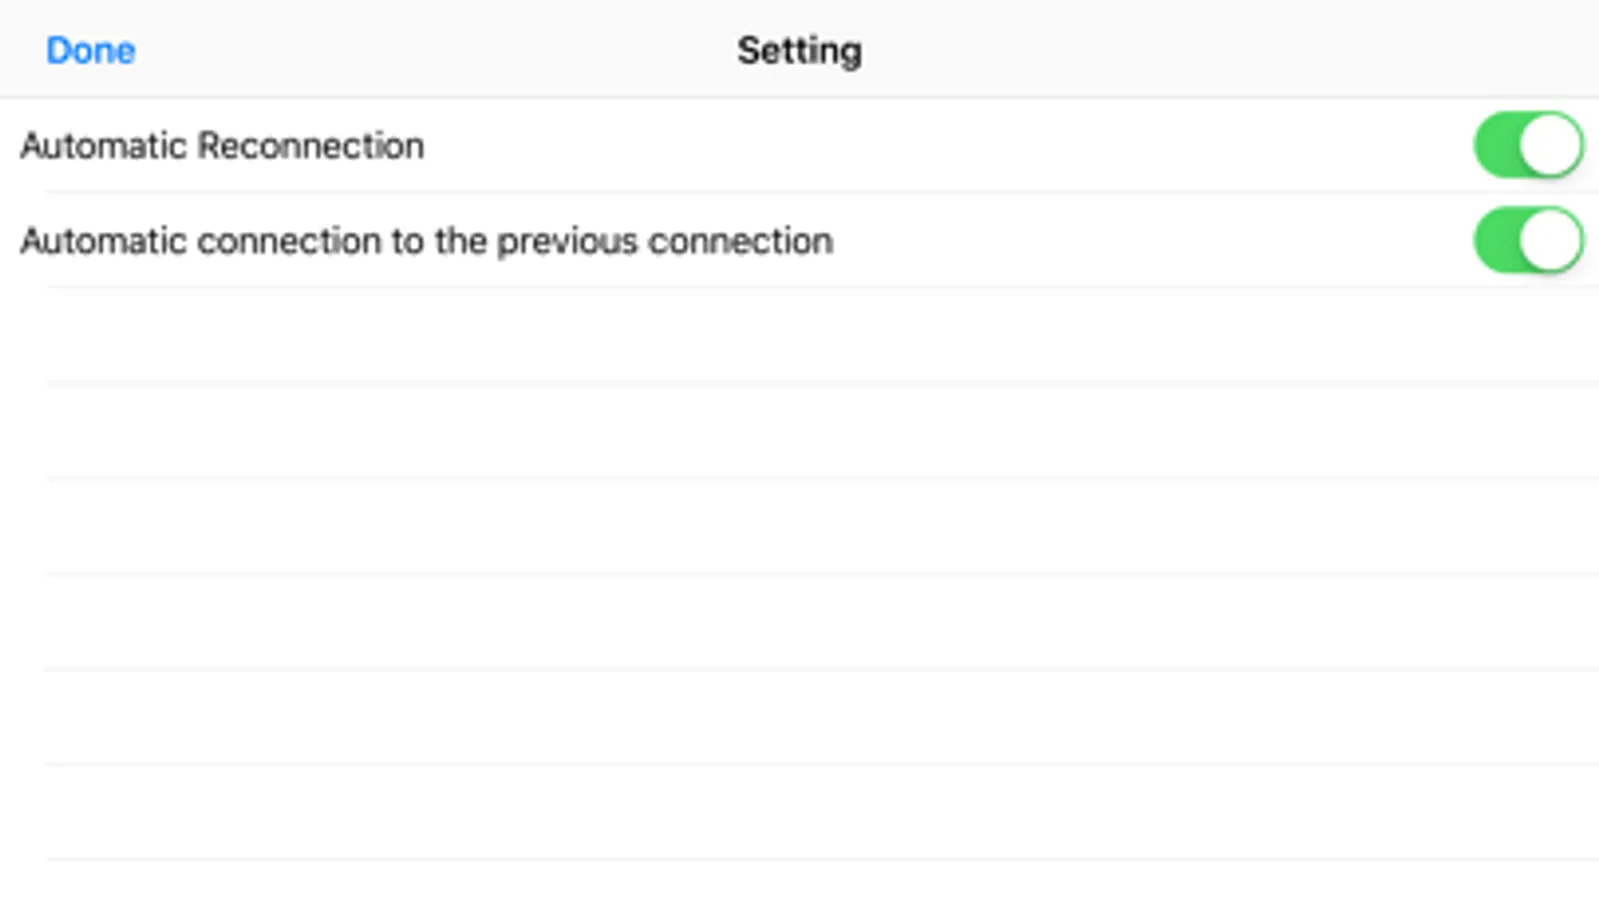Click green track of previous connection toggle
The height and width of the screenshot is (900, 1599).
click(x=1495, y=240)
